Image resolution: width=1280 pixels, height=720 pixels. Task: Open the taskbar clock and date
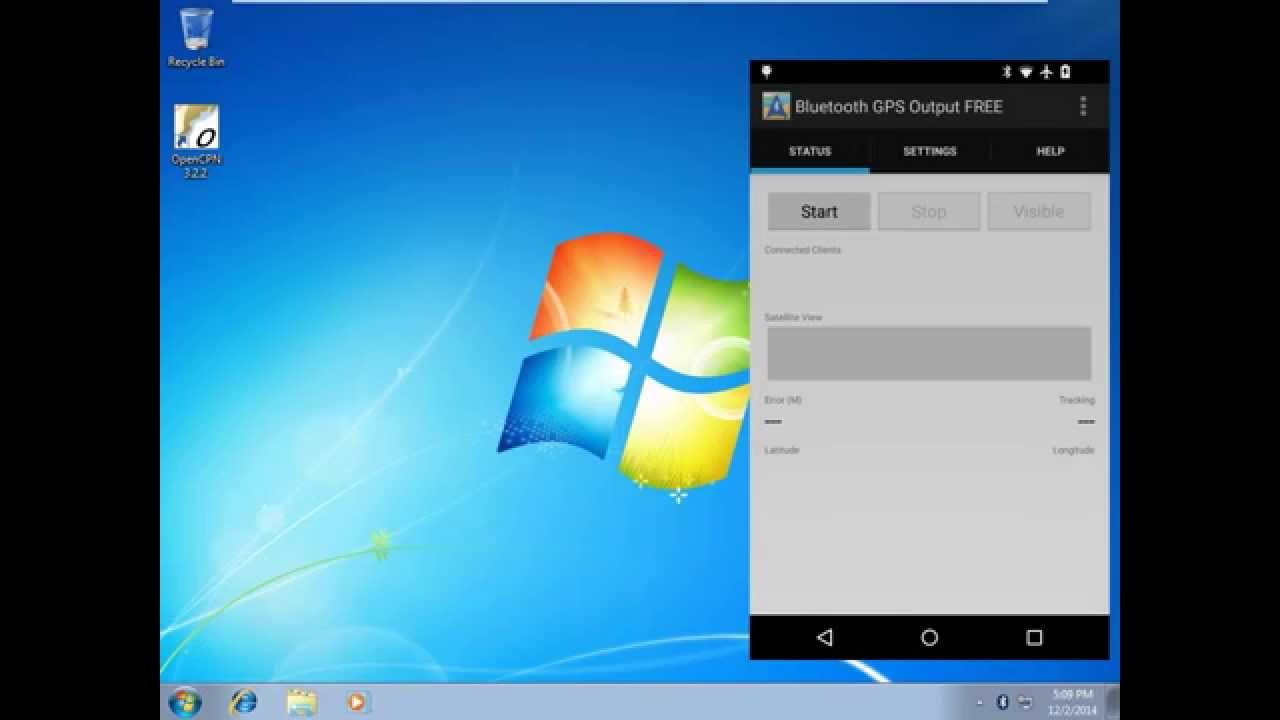(1073, 702)
